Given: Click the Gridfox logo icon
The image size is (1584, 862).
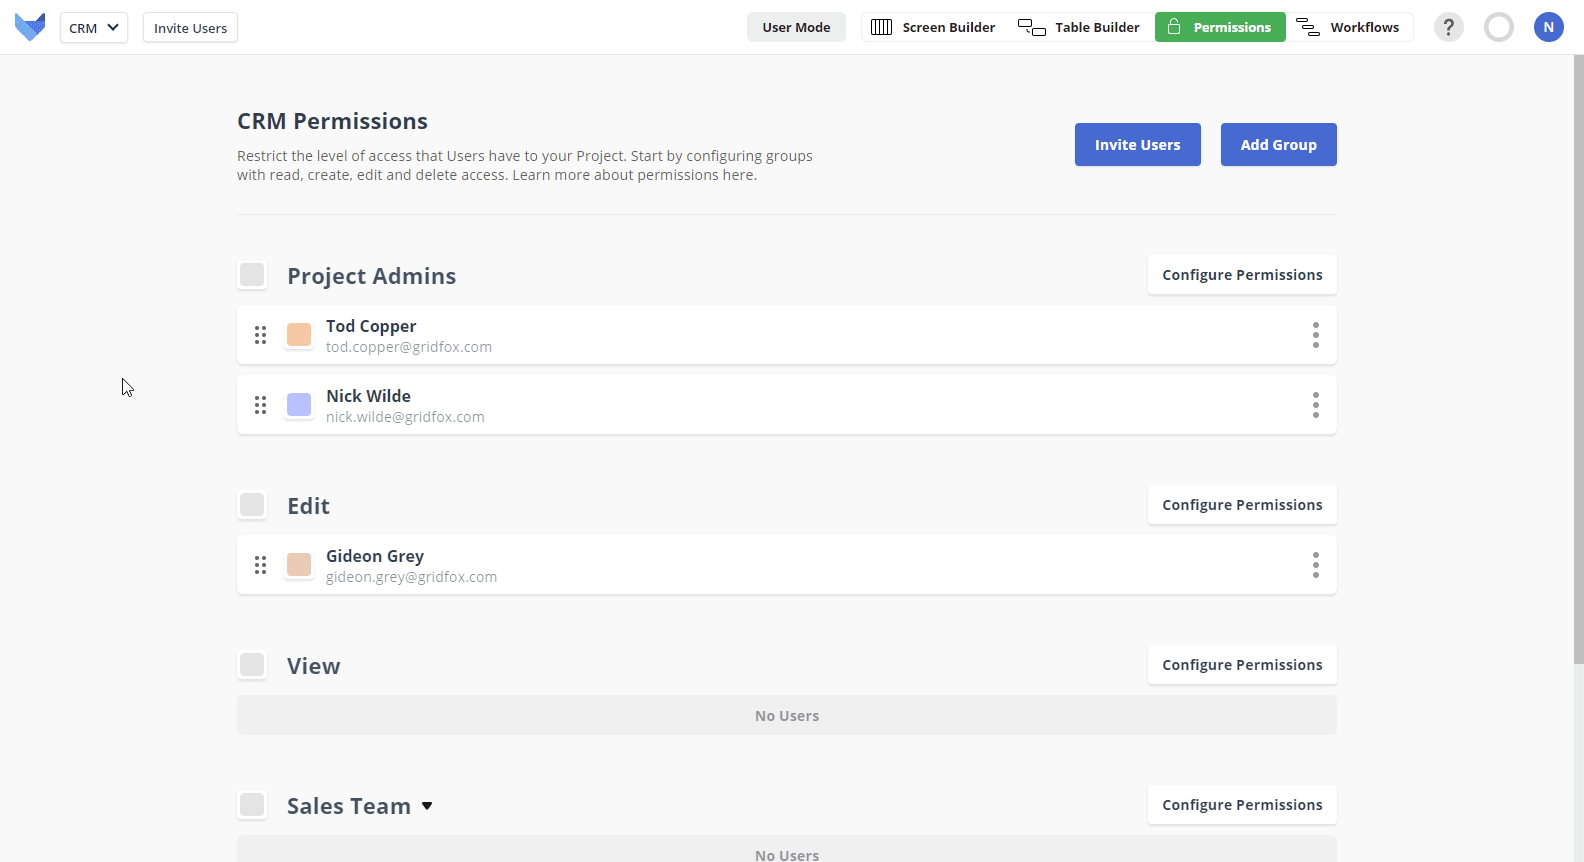Looking at the screenshot, I should click(30, 27).
